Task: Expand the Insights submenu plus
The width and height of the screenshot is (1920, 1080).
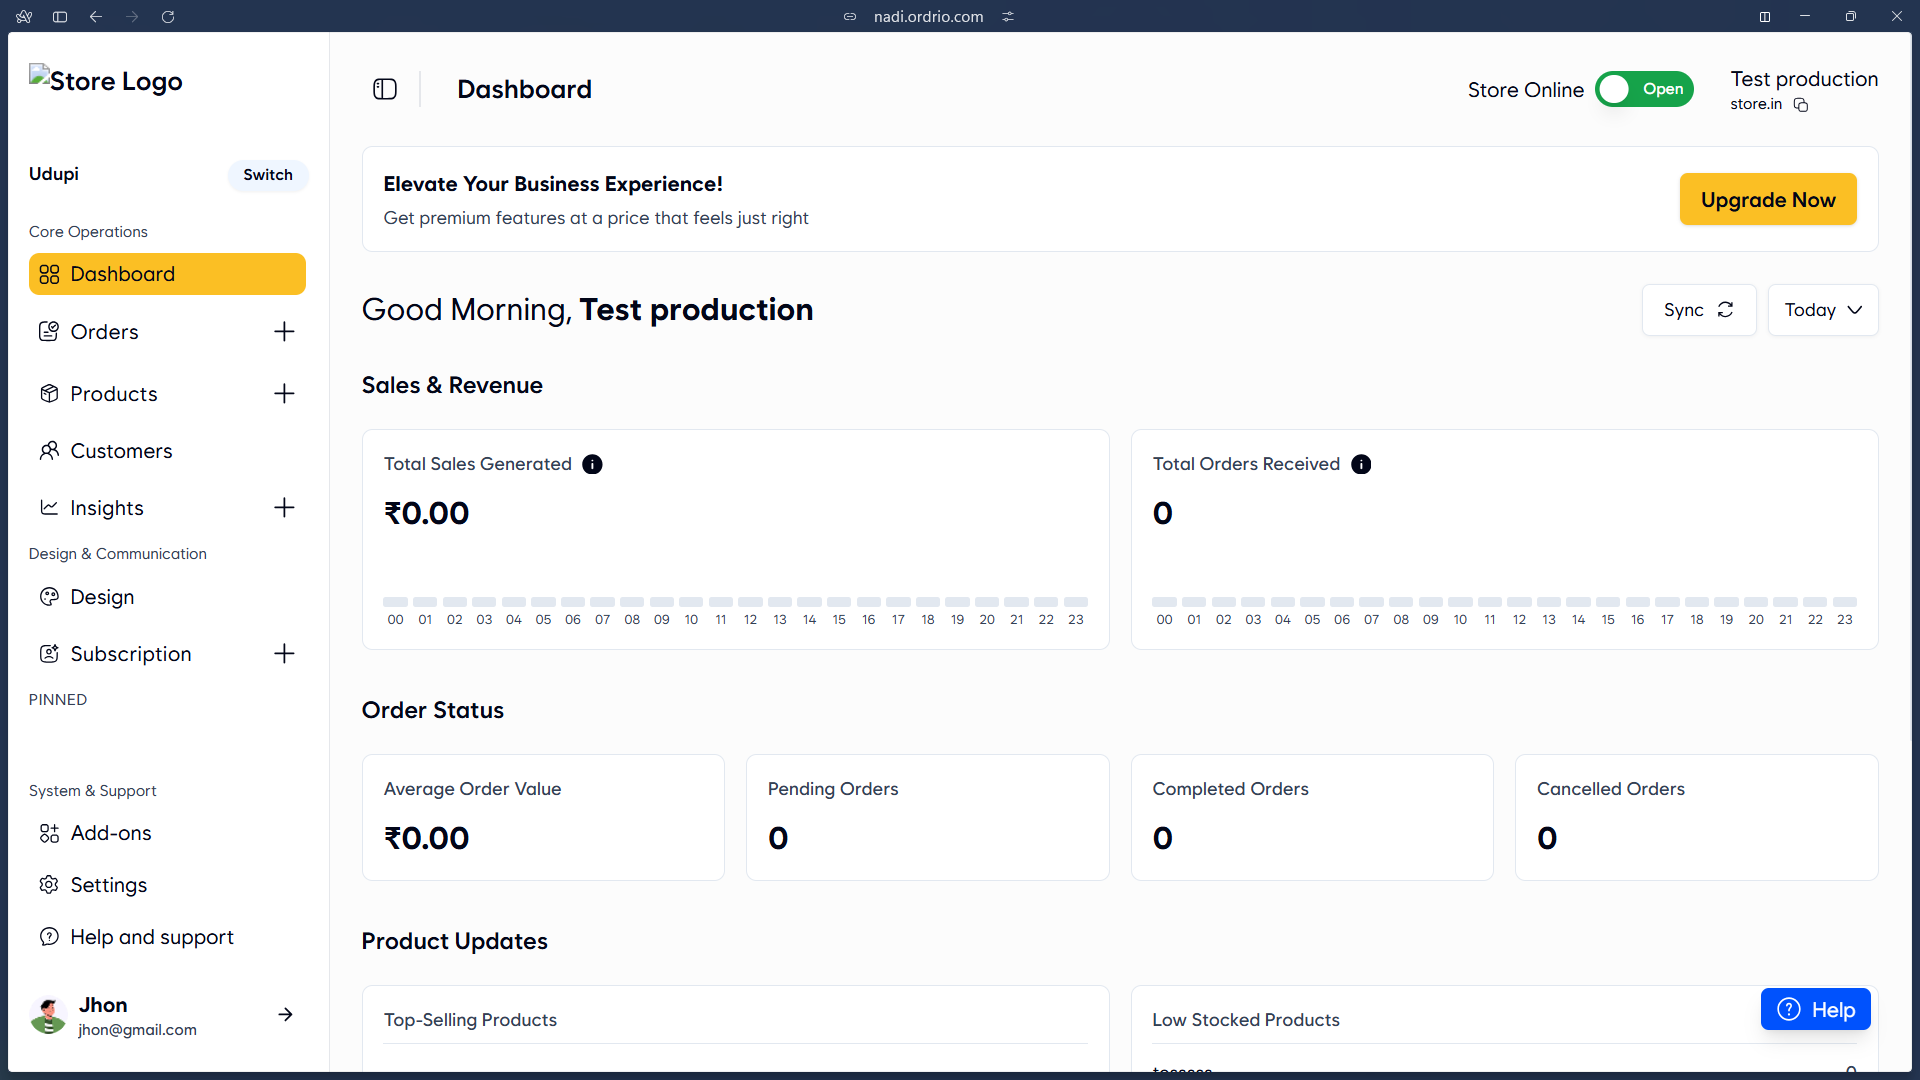Action: [284, 508]
